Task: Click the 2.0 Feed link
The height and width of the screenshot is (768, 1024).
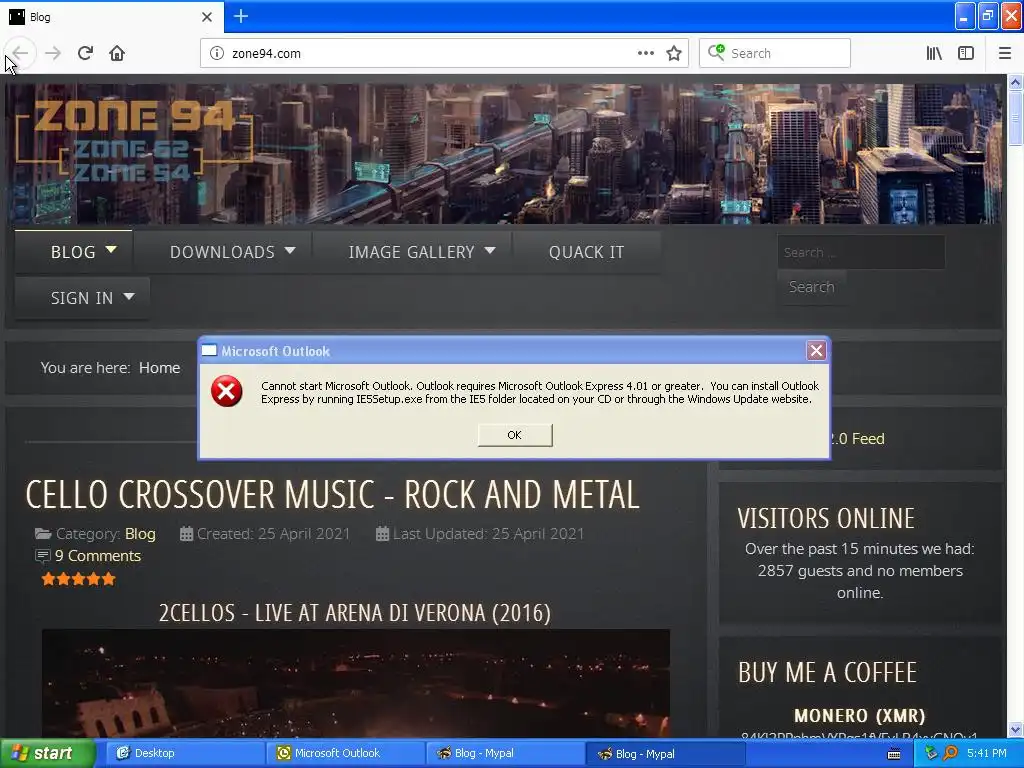Action: (857, 439)
